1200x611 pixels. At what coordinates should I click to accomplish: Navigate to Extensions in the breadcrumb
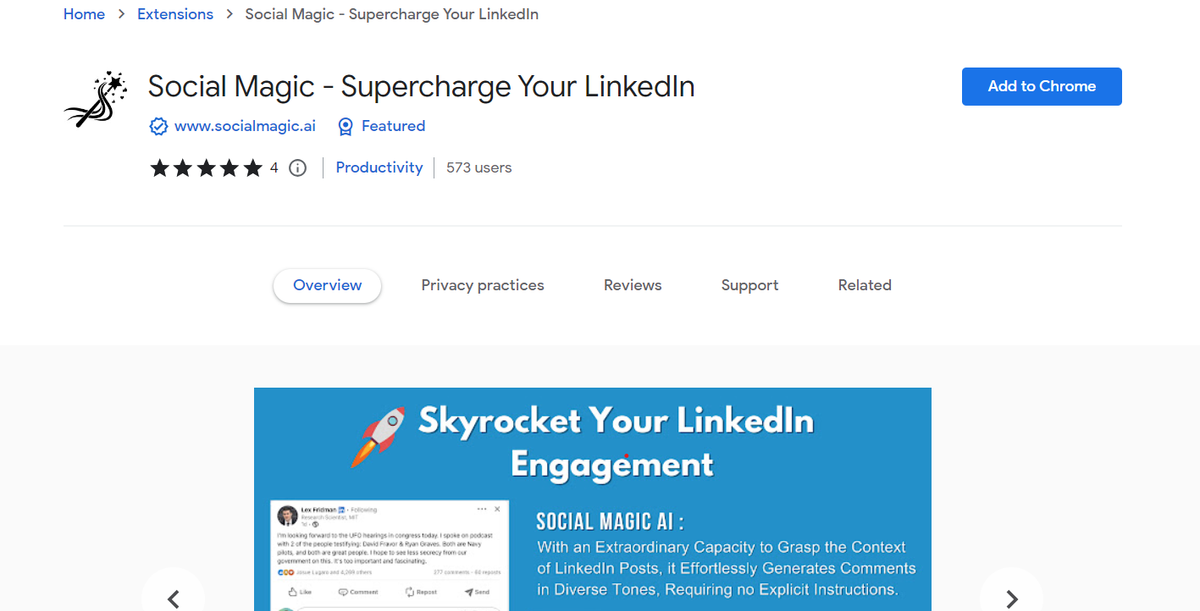coord(175,14)
